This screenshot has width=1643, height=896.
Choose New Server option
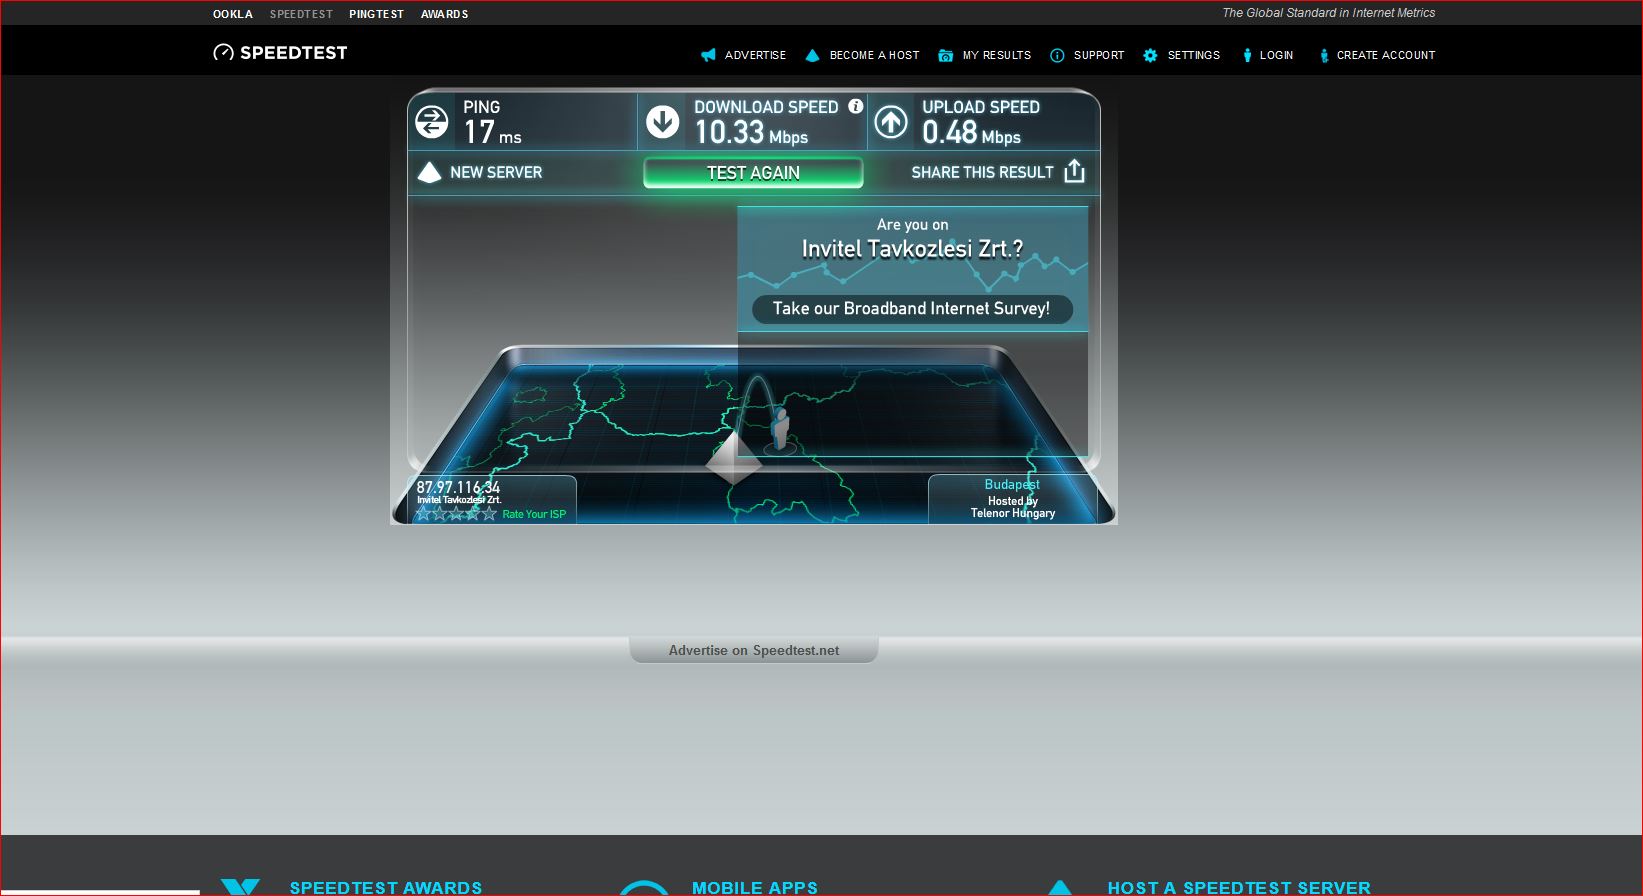496,172
